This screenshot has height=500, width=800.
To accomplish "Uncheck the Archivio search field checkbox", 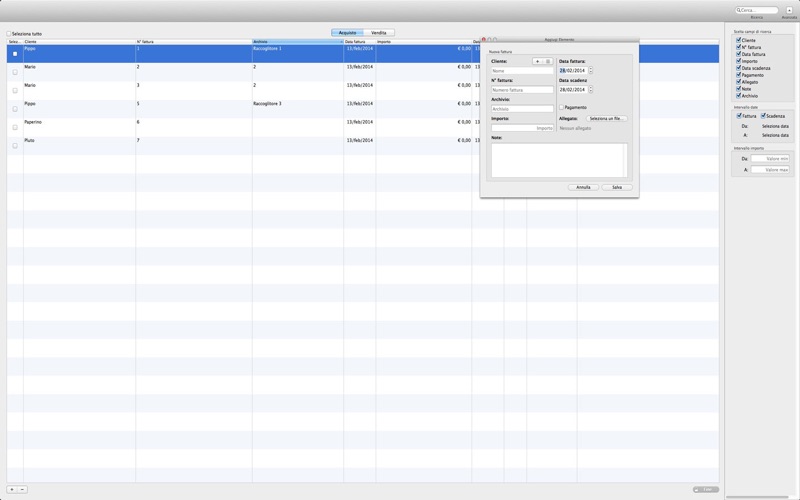I will click(738, 95).
